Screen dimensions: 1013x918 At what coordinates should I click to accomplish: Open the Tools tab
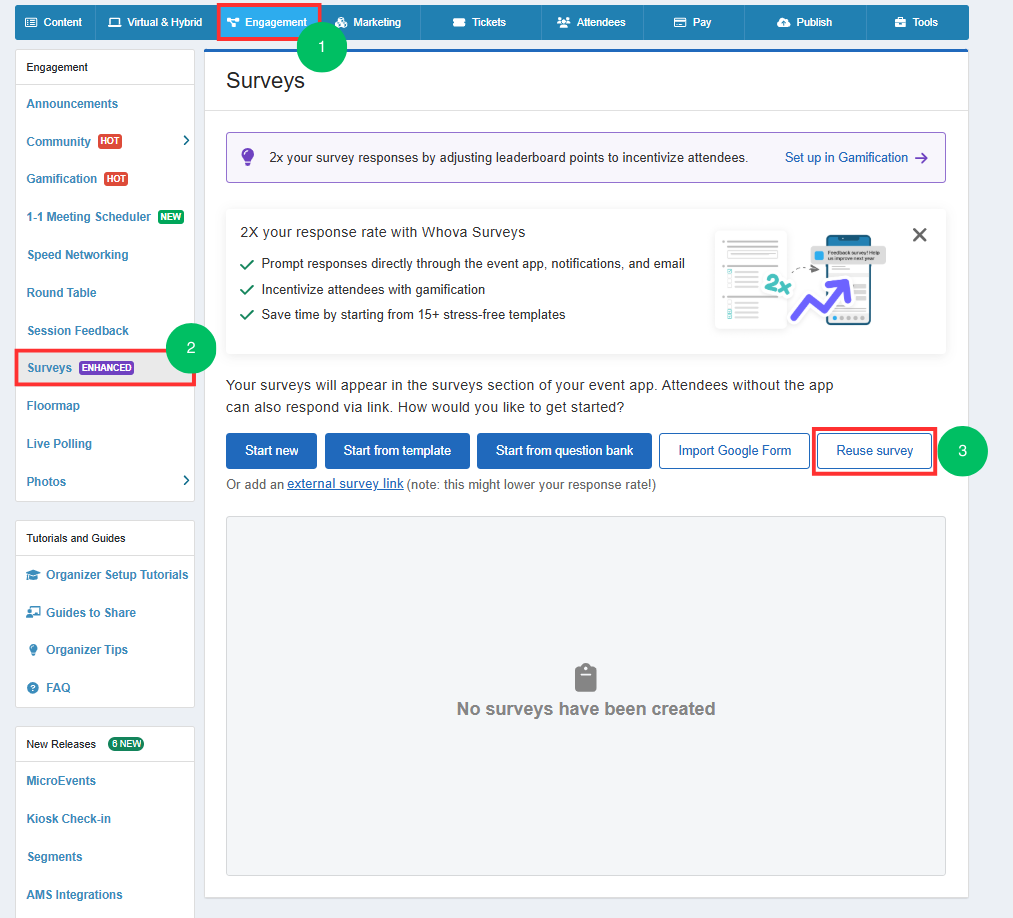(917, 22)
